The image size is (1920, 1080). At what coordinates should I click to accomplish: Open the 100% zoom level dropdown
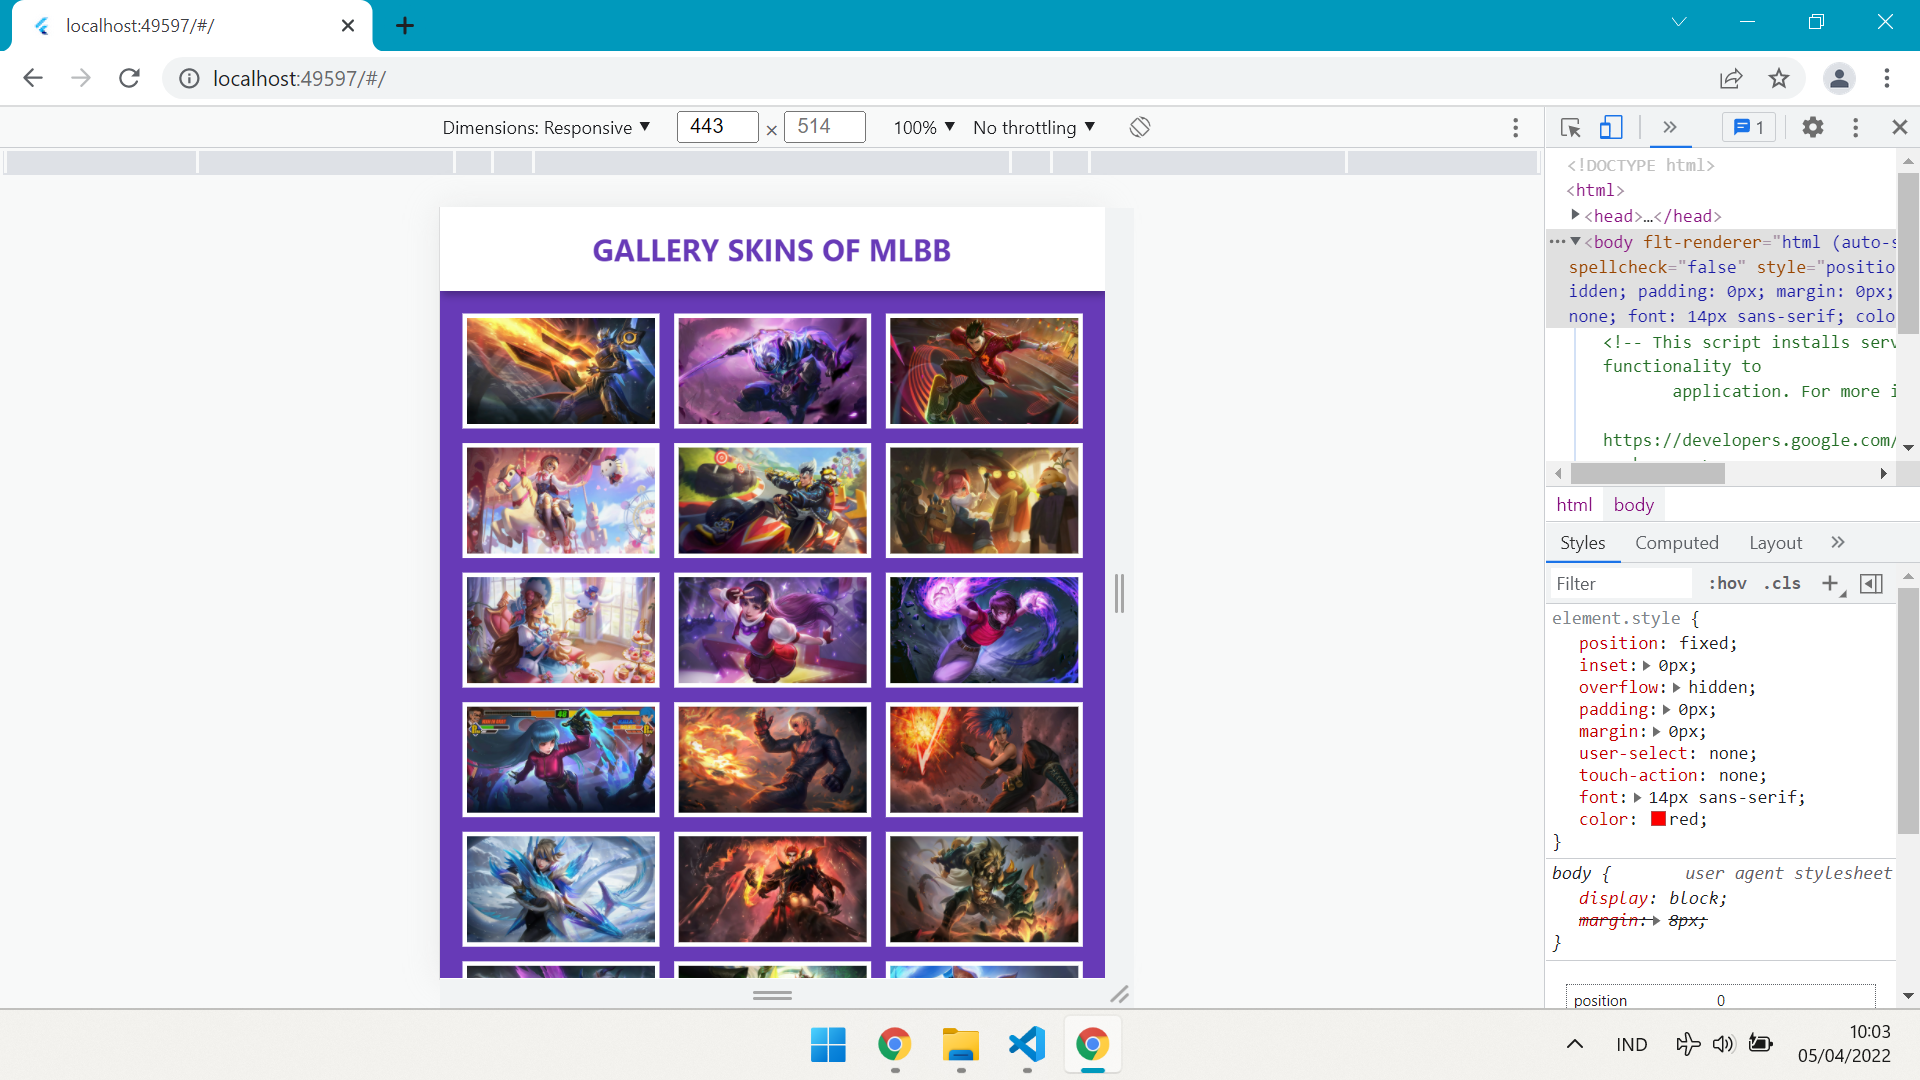[922, 127]
